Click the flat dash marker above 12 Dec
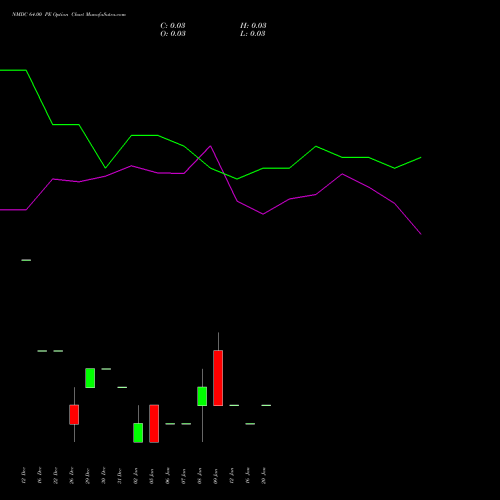 (26, 260)
